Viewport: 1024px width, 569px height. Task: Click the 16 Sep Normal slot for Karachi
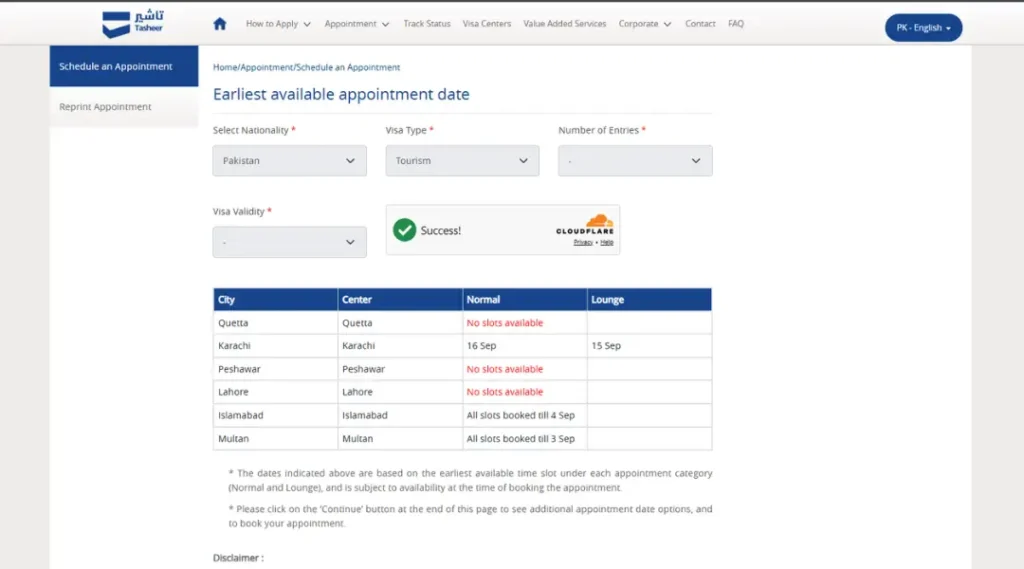(x=481, y=346)
